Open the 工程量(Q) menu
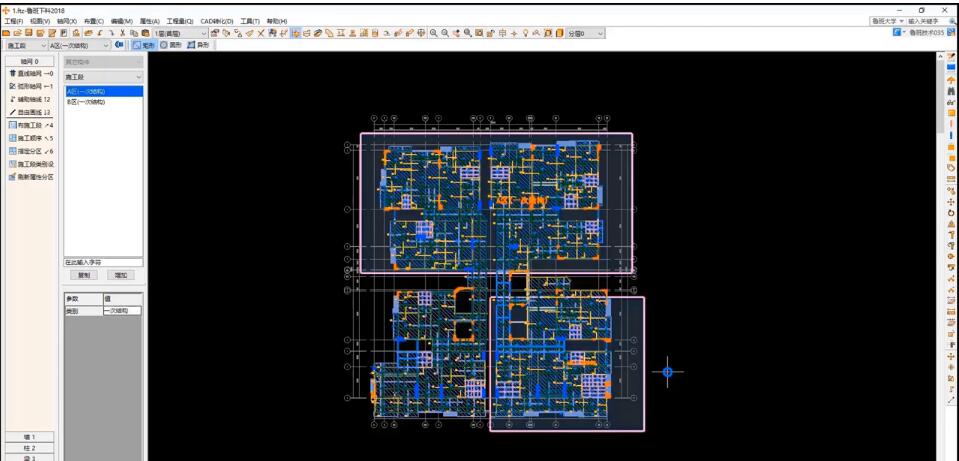959x461 pixels. [180, 21]
